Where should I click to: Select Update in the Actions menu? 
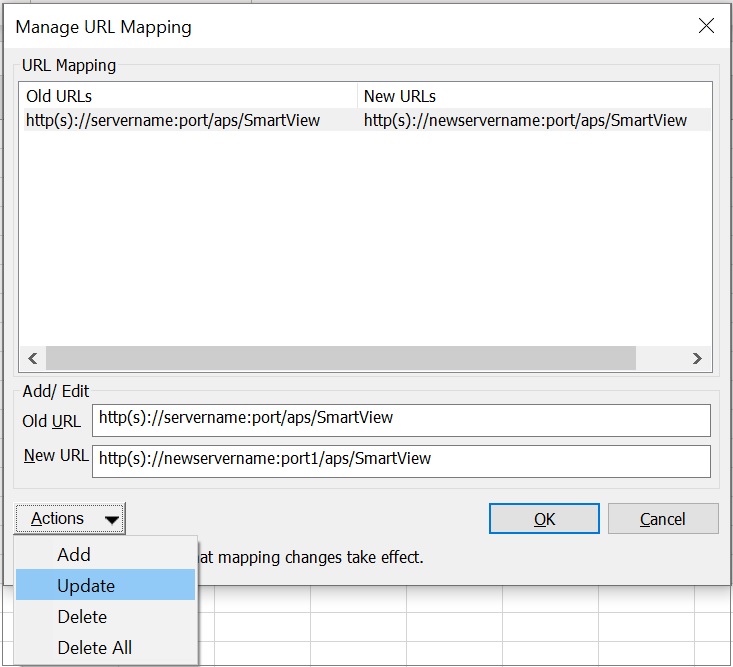[105, 585]
